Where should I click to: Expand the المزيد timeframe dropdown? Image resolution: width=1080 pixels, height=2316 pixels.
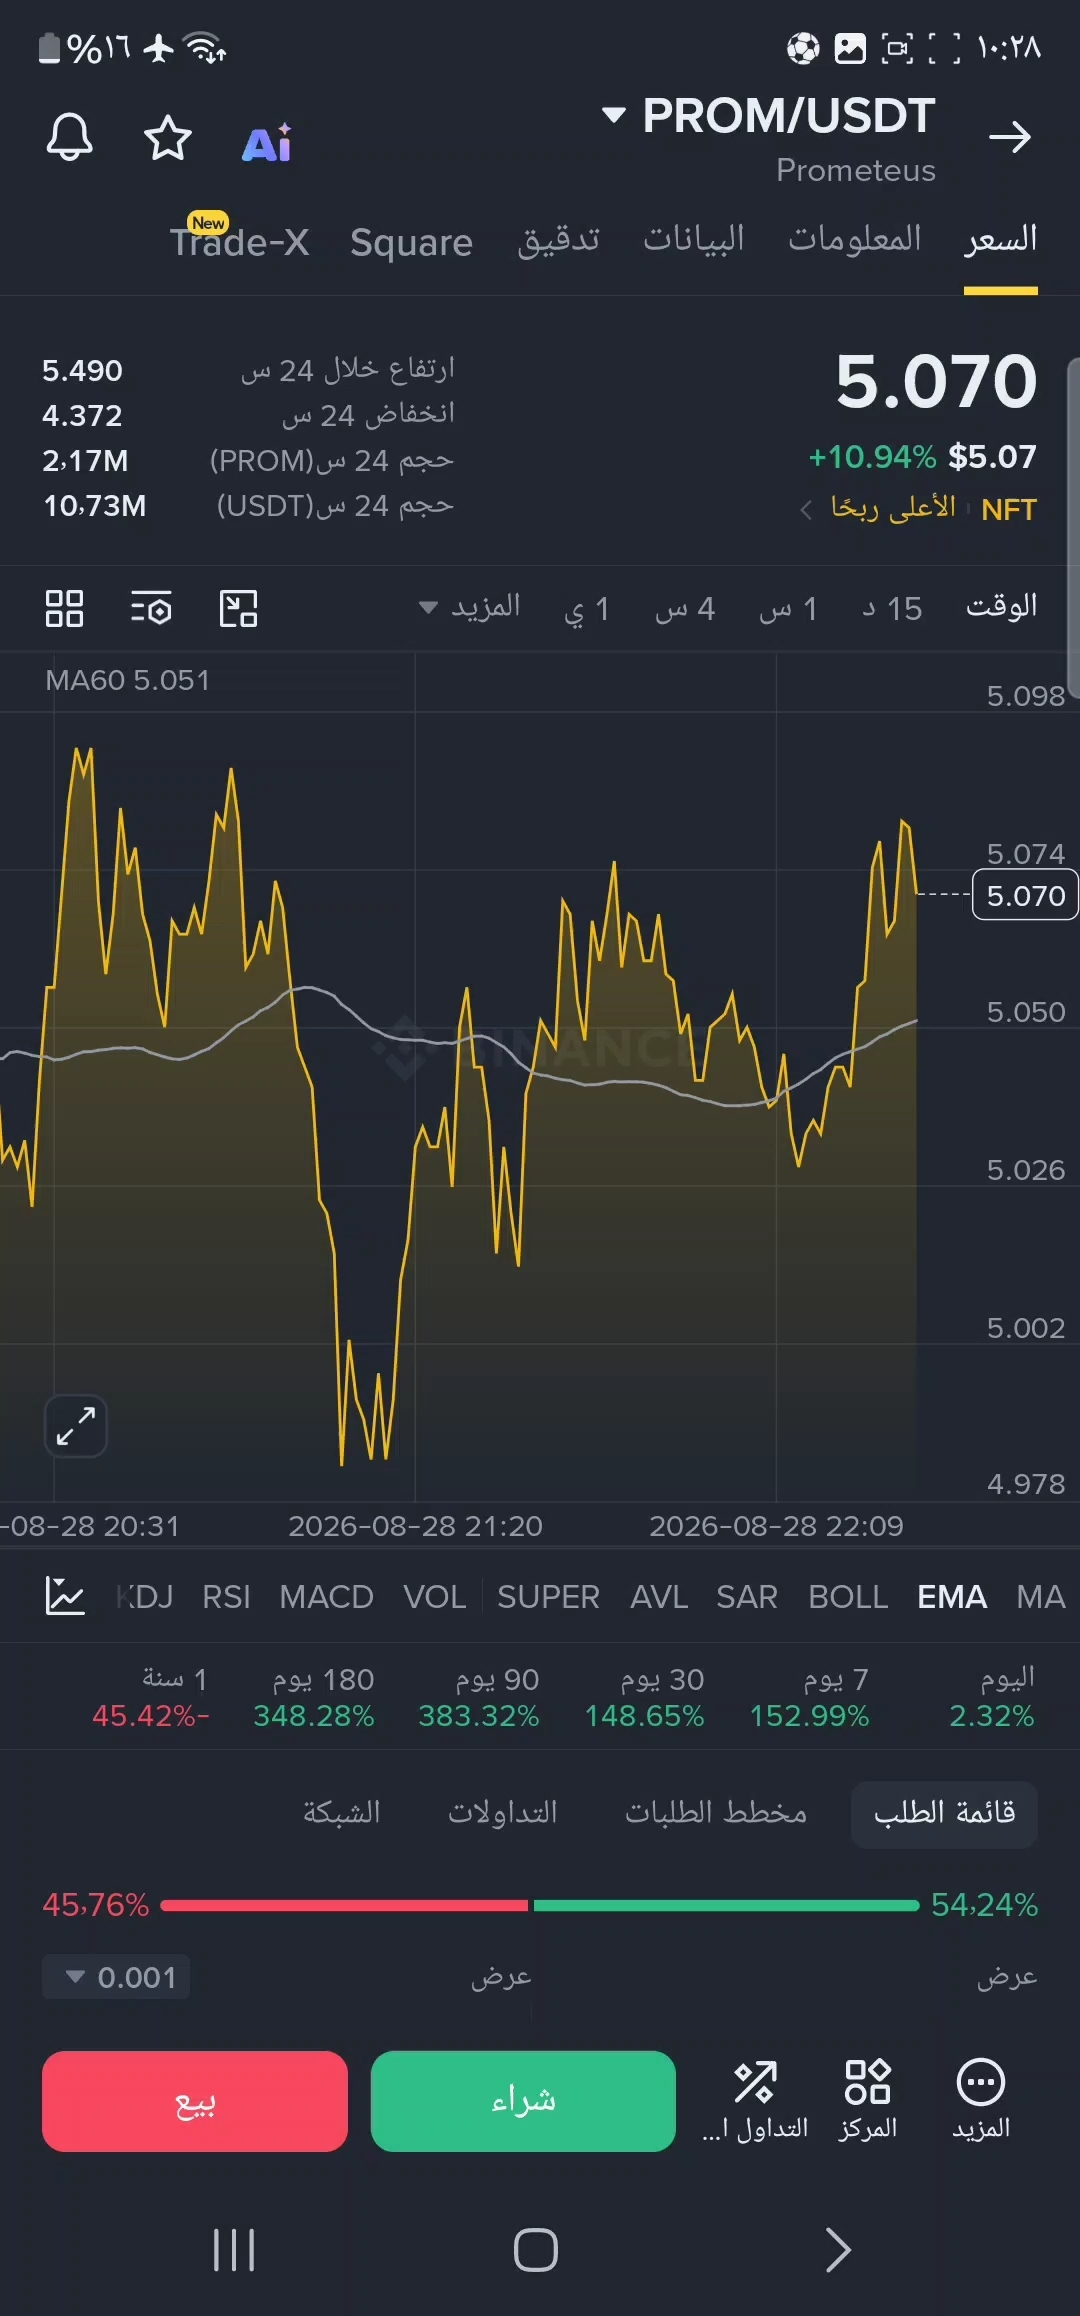(469, 607)
